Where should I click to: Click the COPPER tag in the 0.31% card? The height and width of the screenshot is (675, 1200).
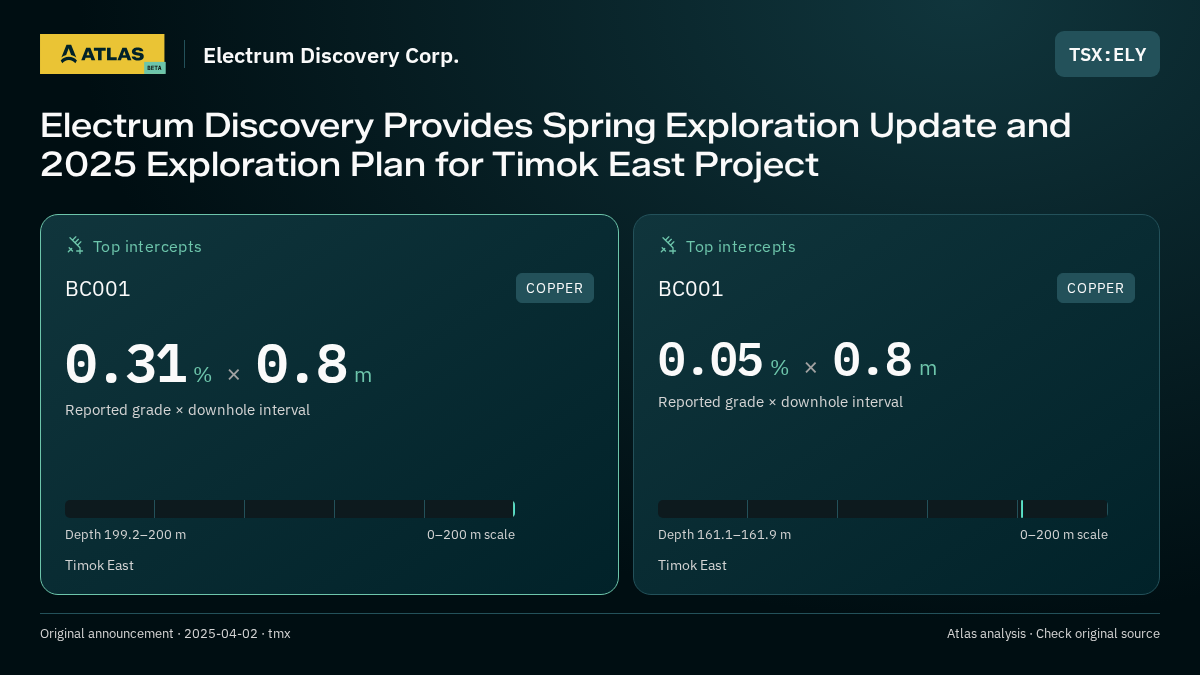tap(555, 288)
